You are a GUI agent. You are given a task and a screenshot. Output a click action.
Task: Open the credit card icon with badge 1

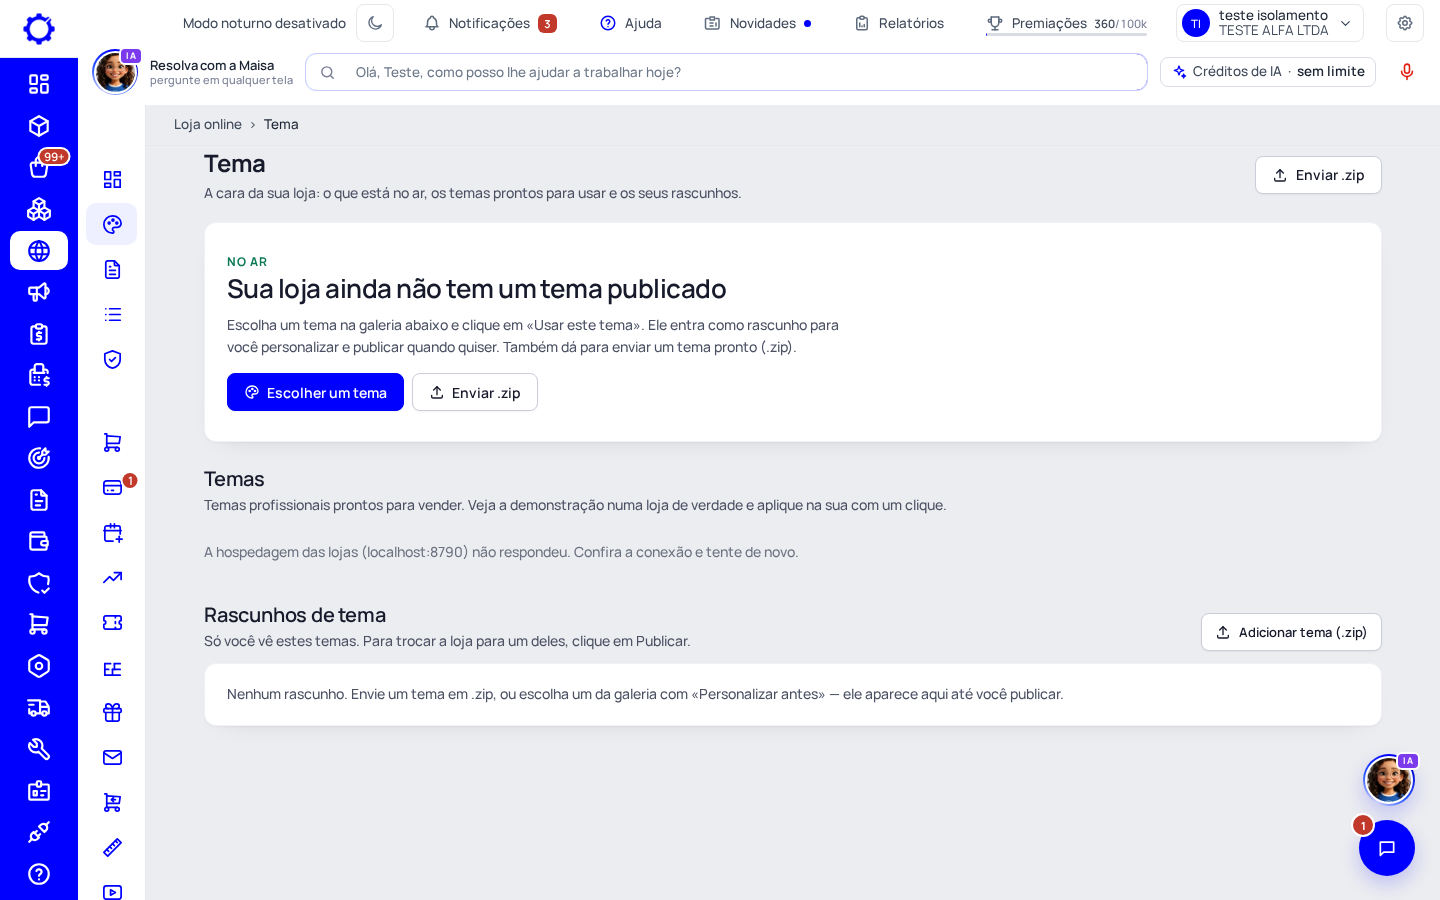click(x=112, y=487)
